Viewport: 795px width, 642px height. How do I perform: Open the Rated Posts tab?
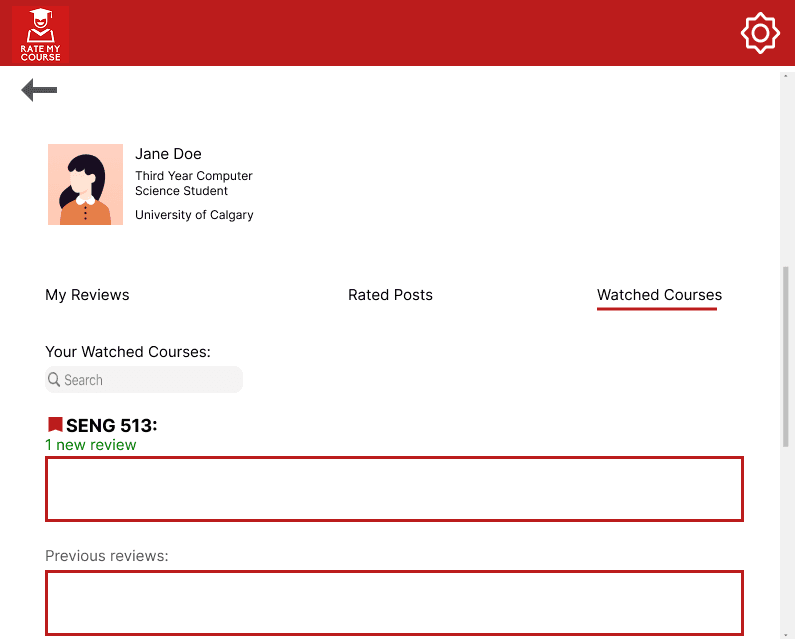click(x=390, y=295)
